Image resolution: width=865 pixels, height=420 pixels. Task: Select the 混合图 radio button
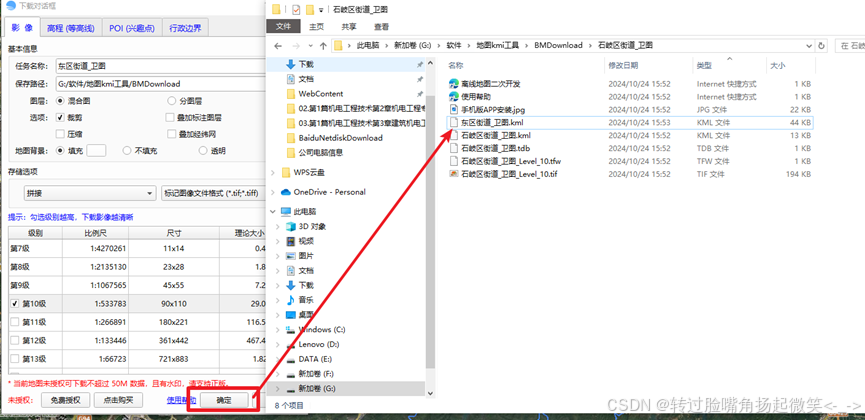(x=60, y=101)
